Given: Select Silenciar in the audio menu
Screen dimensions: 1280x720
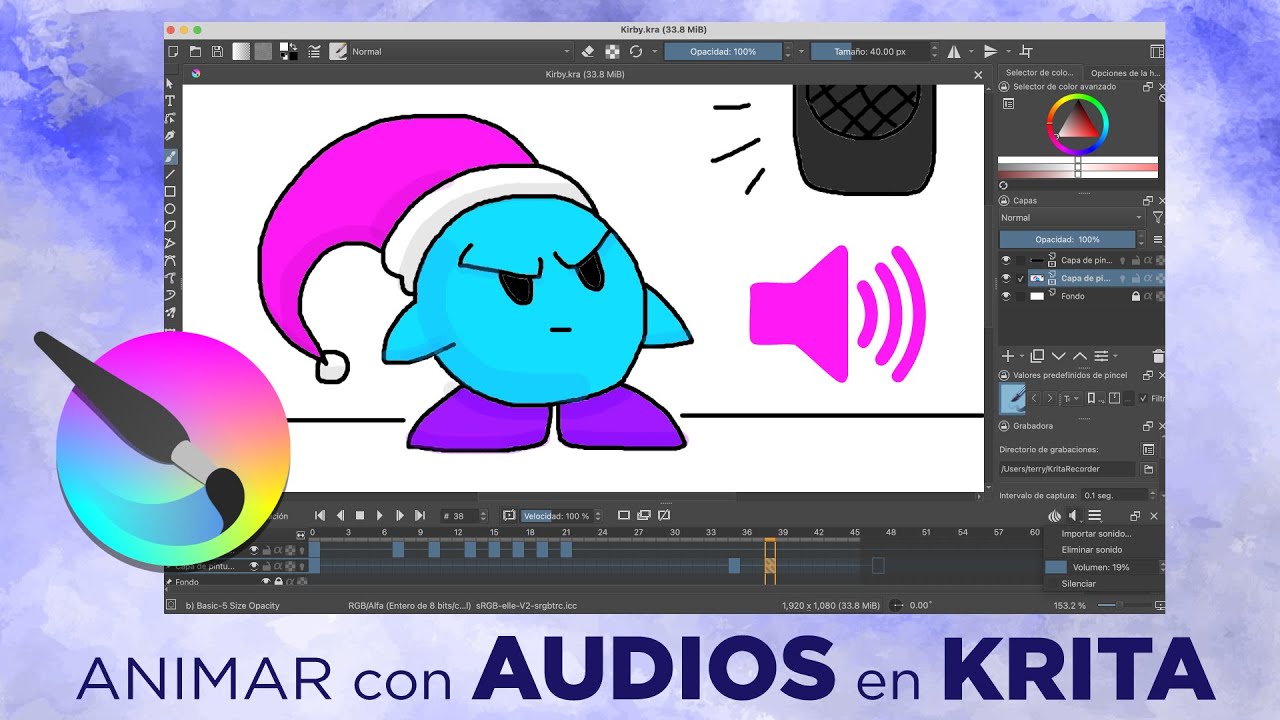Looking at the screenshot, I should coord(1079,584).
